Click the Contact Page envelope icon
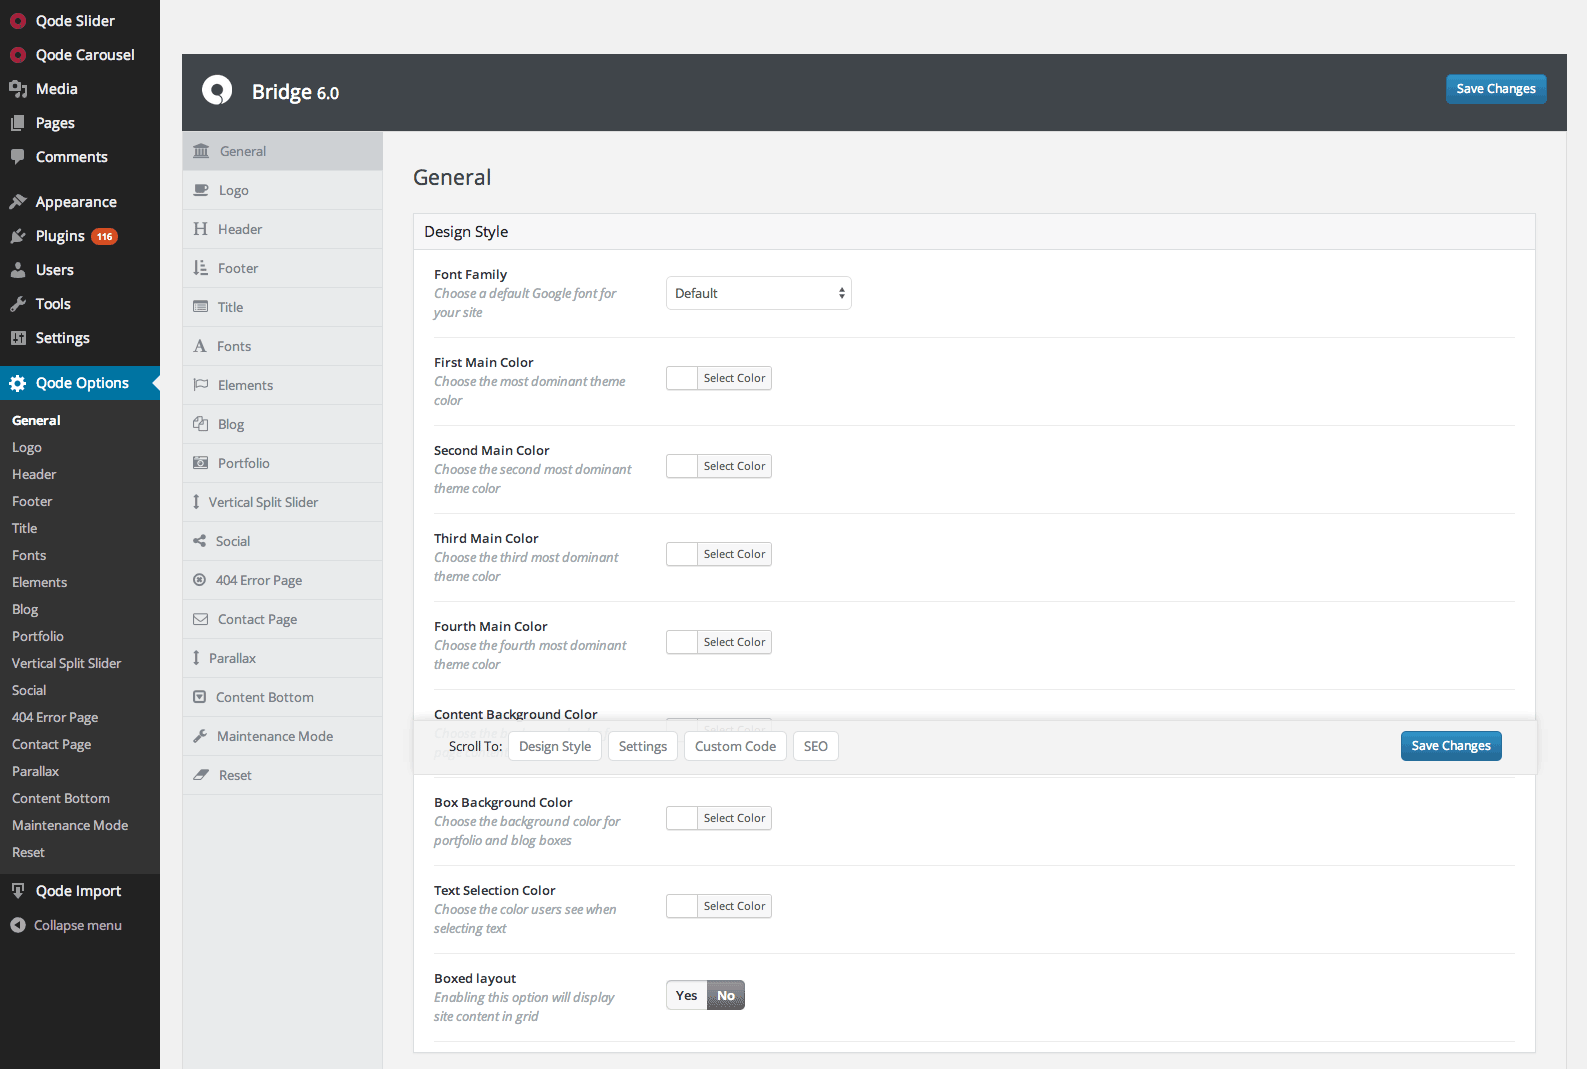 pyautogui.click(x=200, y=619)
